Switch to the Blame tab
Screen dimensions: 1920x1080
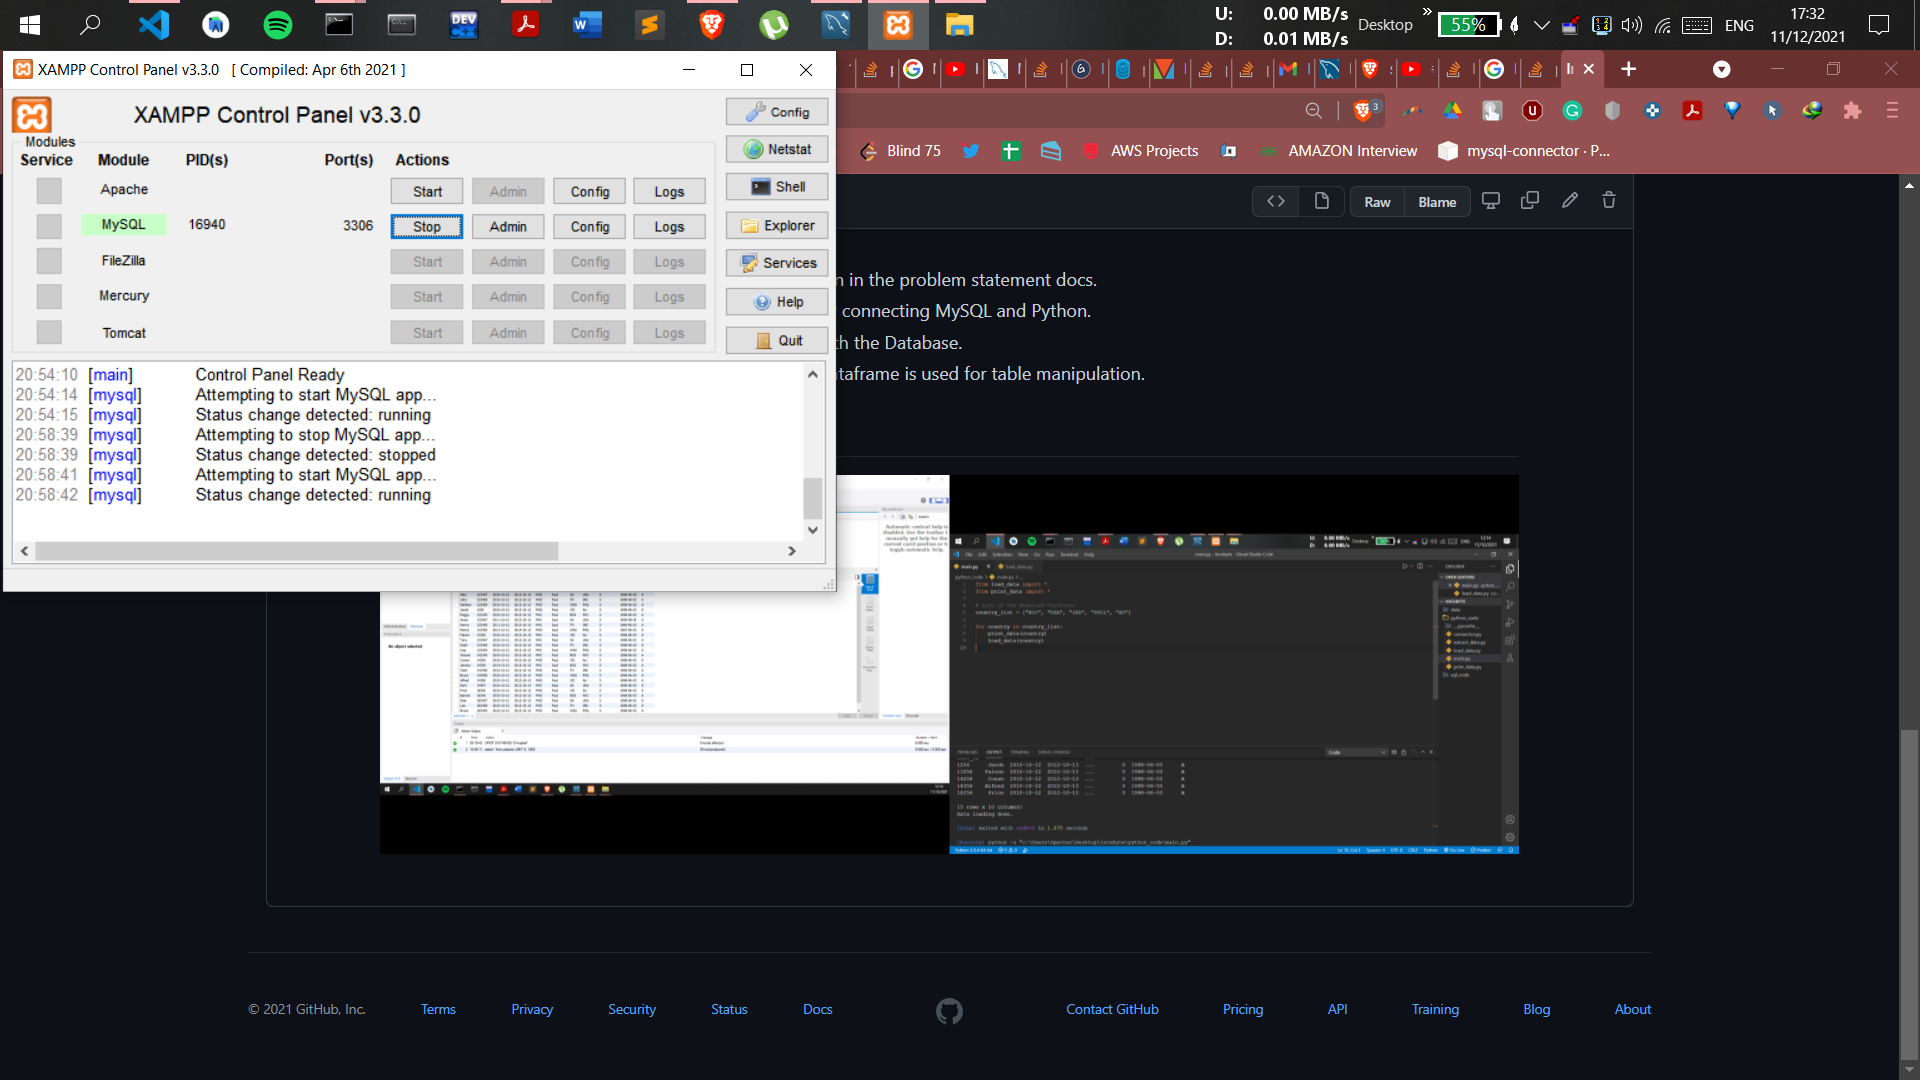1437,201
